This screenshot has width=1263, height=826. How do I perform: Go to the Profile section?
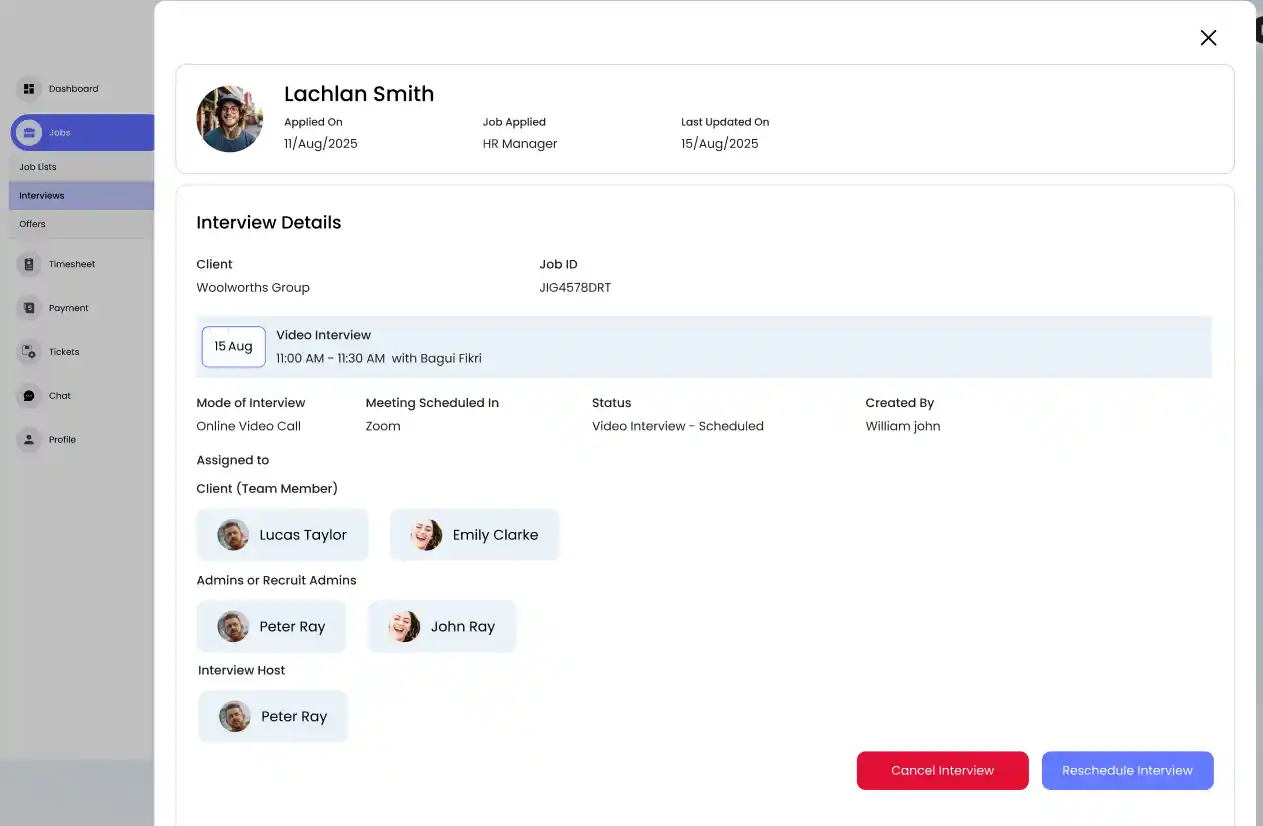click(62, 440)
